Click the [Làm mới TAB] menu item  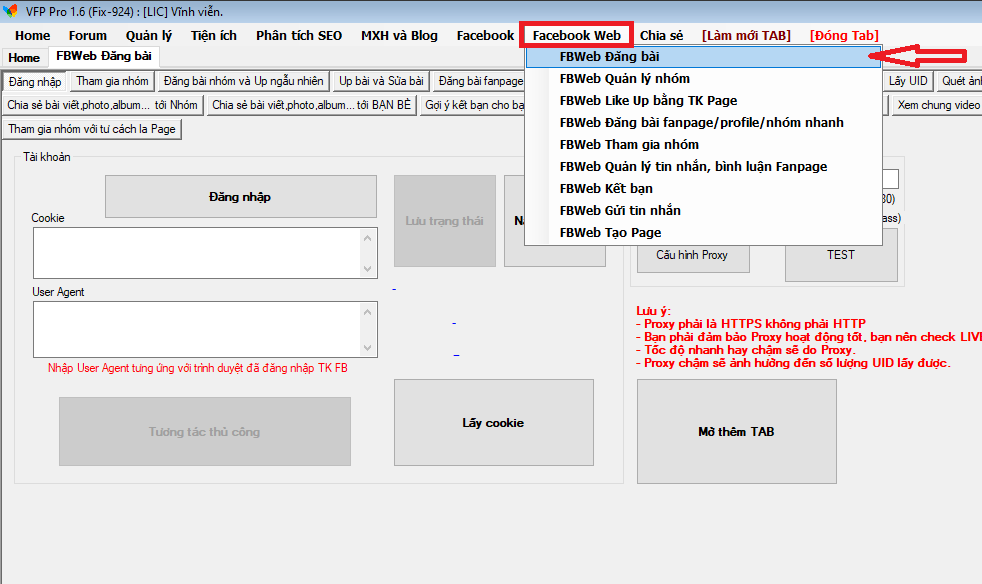(746, 35)
